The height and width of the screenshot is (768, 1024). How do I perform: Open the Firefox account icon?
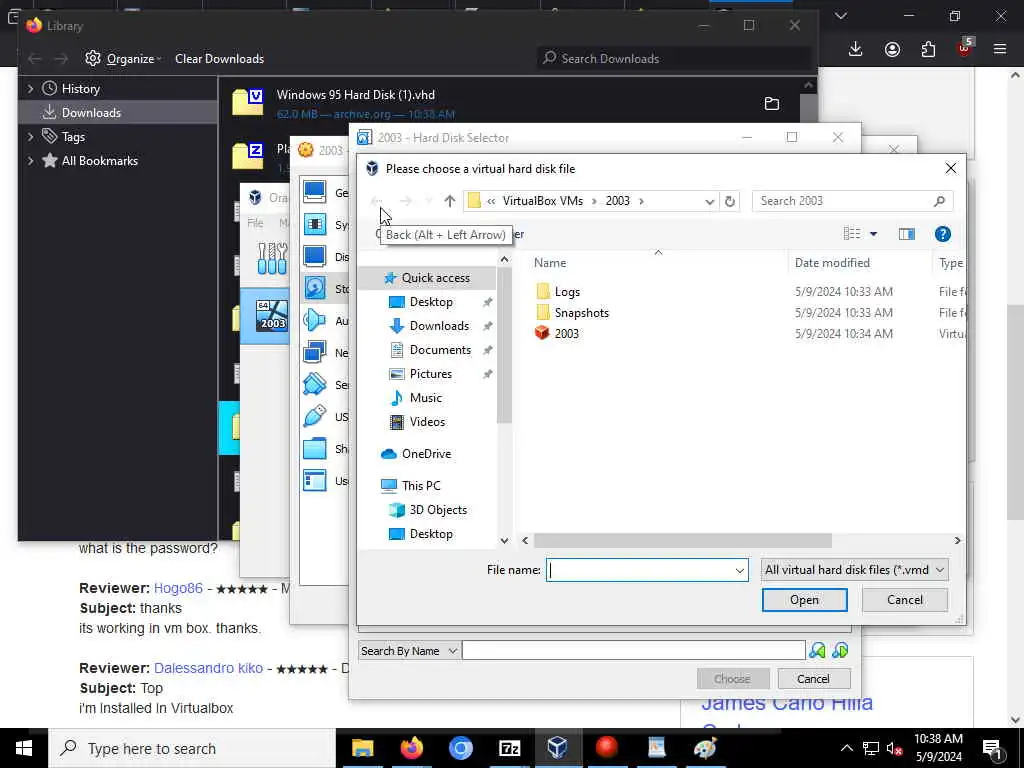click(892, 49)
